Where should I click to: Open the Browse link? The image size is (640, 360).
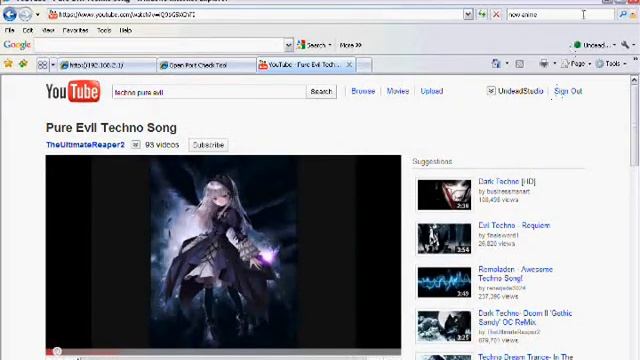(x=363, y=91)
